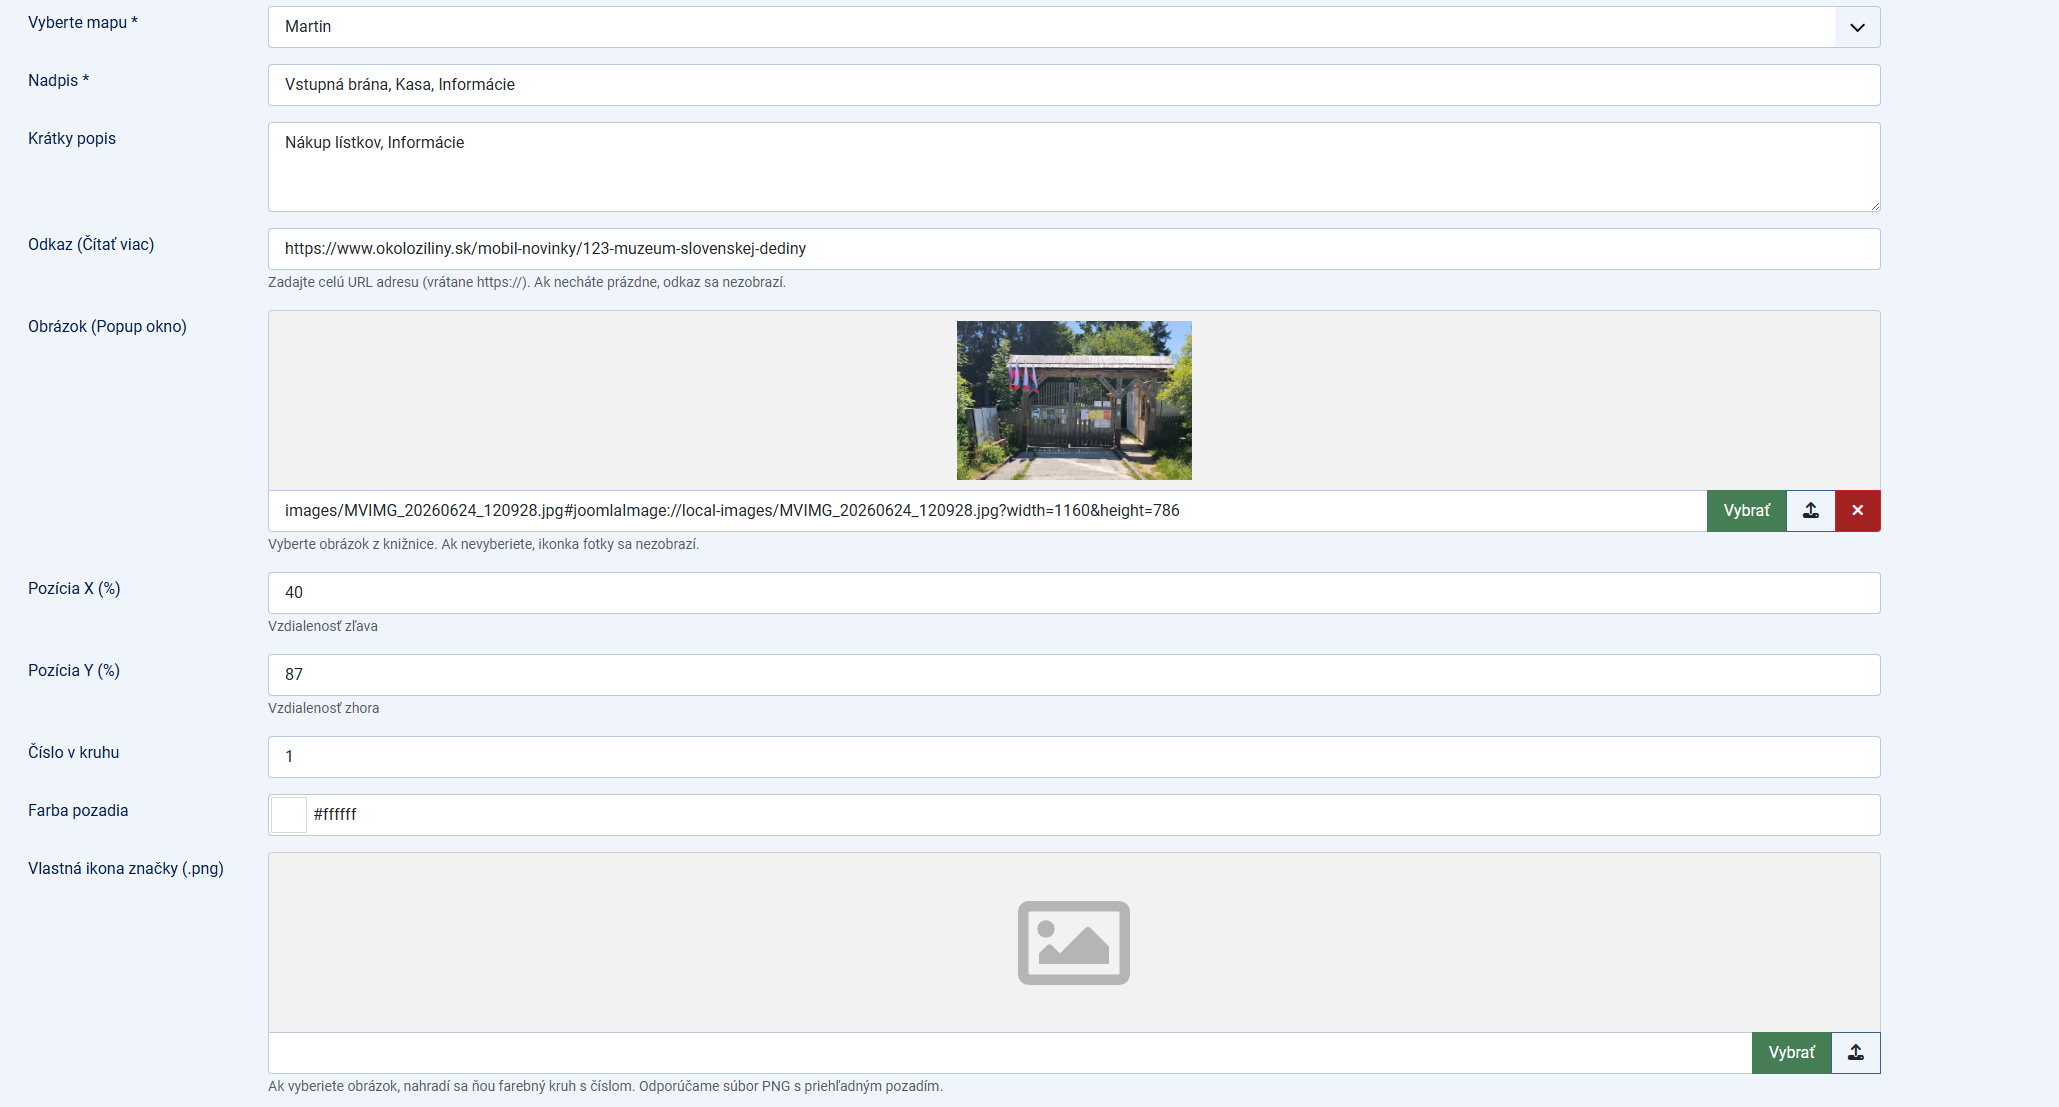Focus the Pozícia X percent field
Screen dimensions: 2059x1107
click(x=1074, y=593)
